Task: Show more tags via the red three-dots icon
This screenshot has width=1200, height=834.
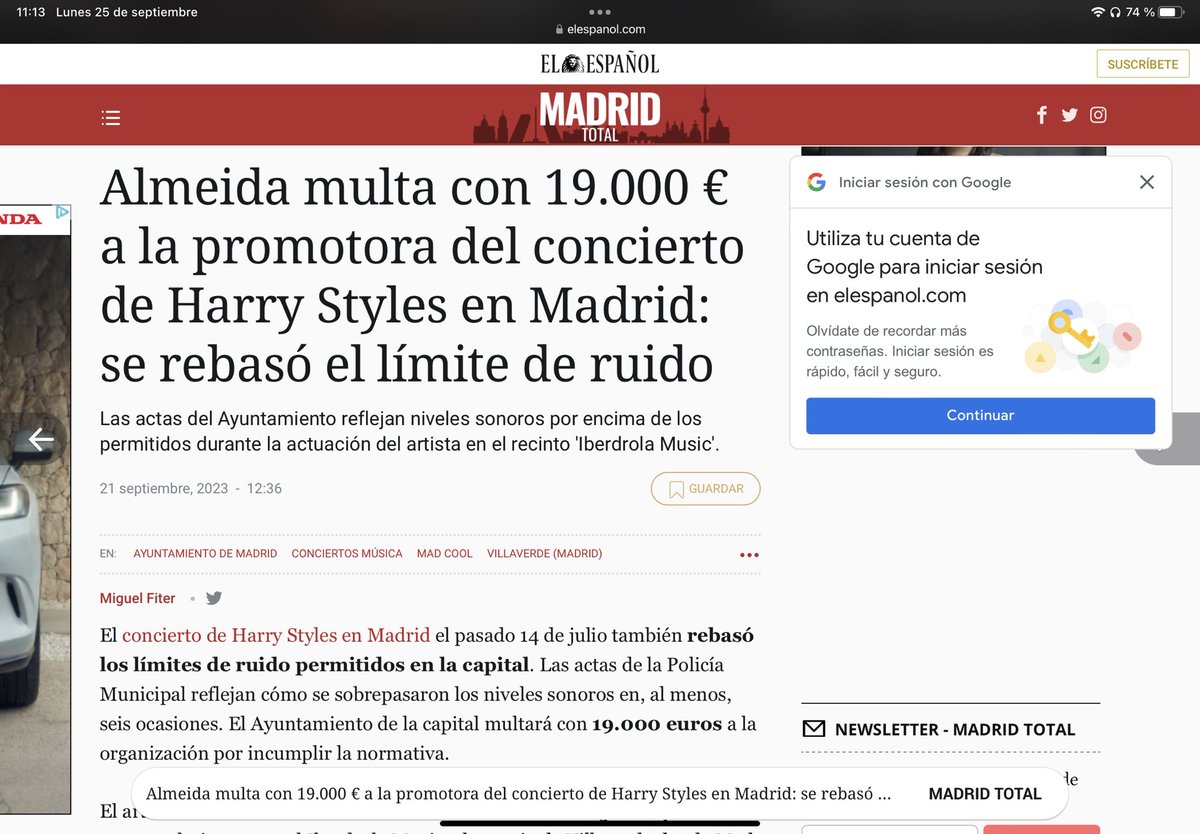Action: click(749, 555)
